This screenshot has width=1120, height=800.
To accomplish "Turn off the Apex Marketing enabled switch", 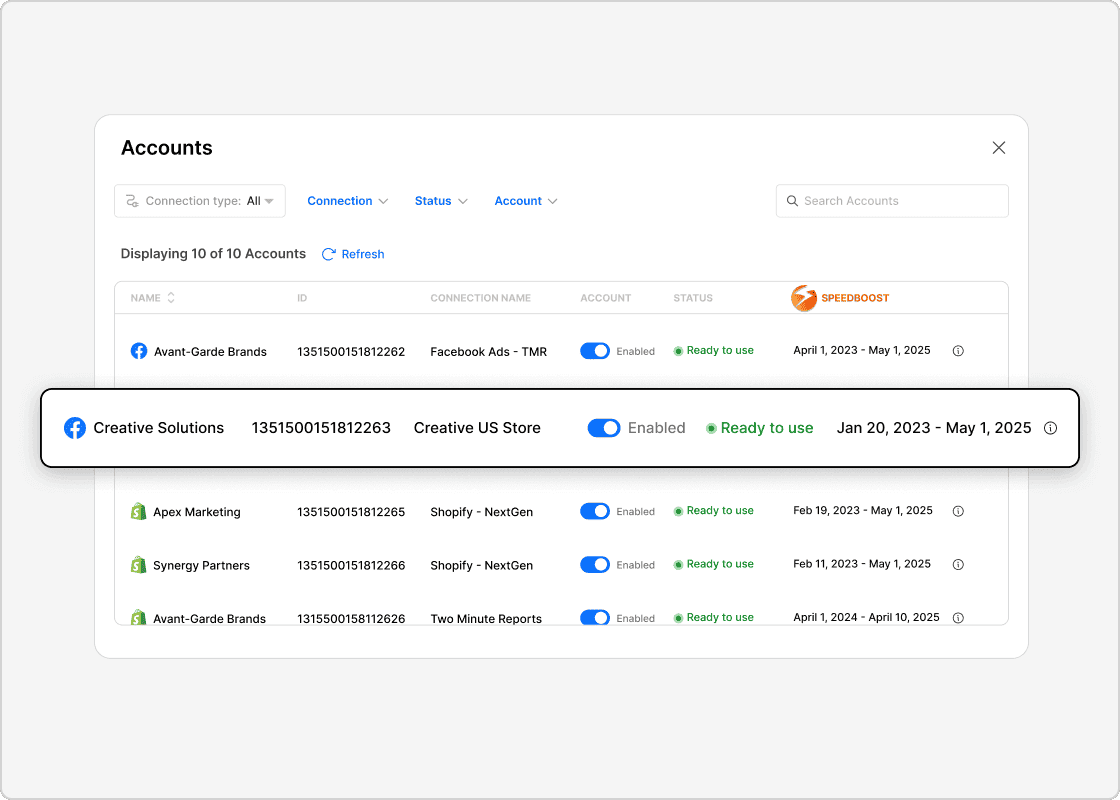I will [595, 511].
